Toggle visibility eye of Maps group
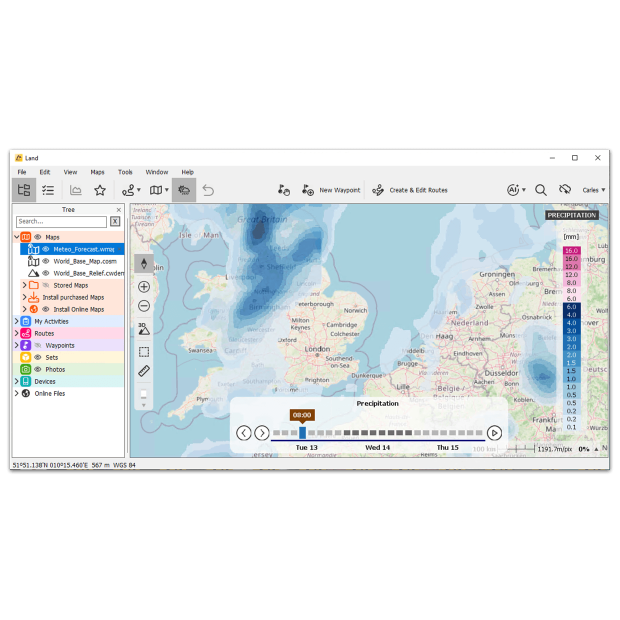 coord(38,237)
